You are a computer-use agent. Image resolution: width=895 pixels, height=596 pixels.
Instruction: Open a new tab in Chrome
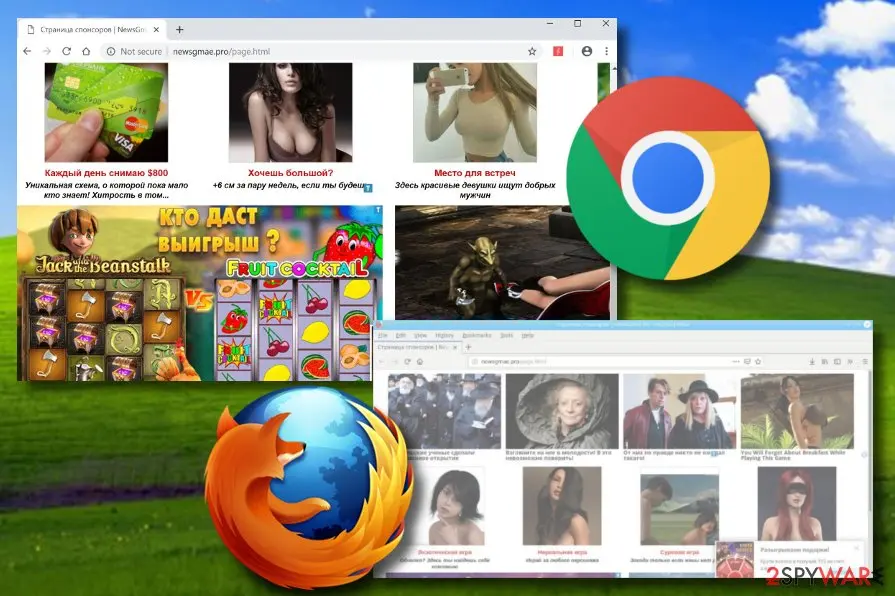point(179,29)
